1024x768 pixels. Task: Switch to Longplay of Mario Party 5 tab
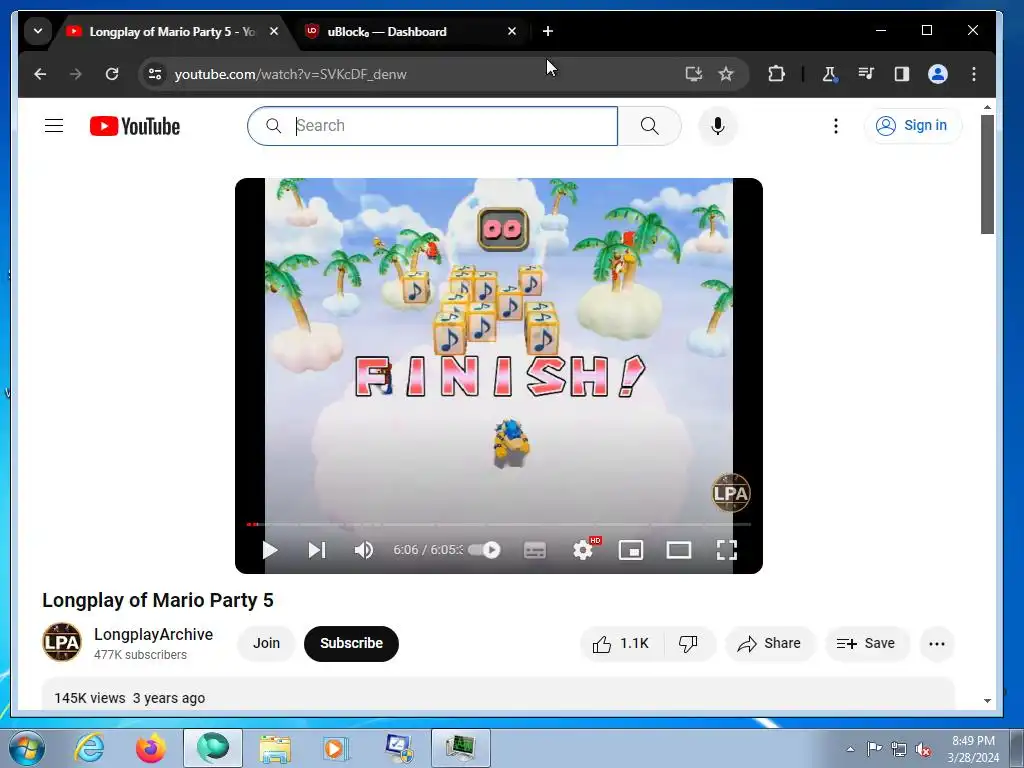(x=171, y=31)
